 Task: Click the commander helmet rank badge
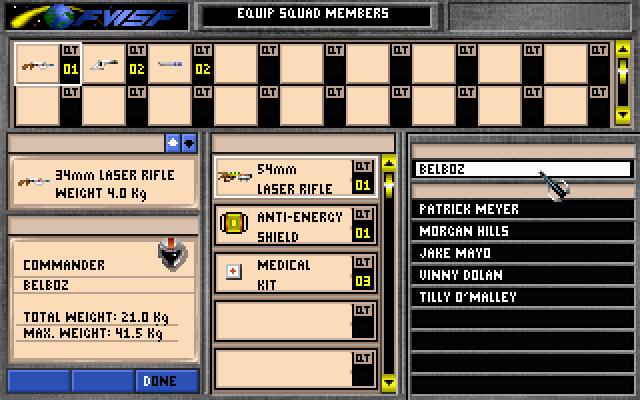173,255
